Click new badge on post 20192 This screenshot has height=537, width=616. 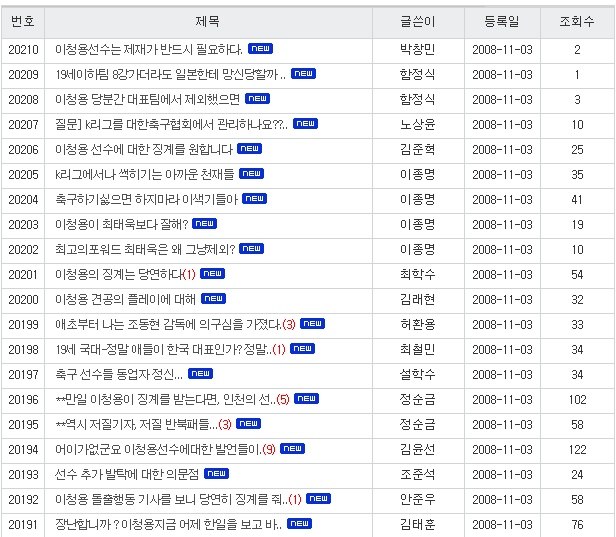[x=319, y=499]
